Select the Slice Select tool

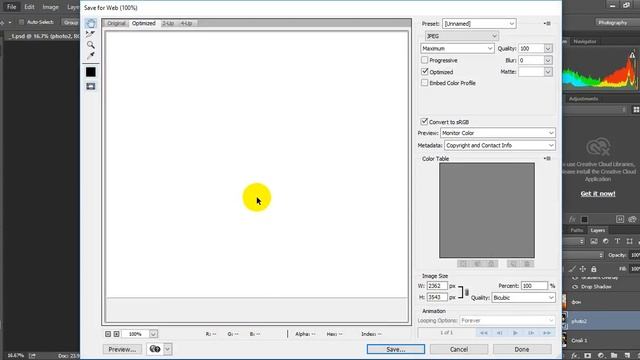click(91, 34)
